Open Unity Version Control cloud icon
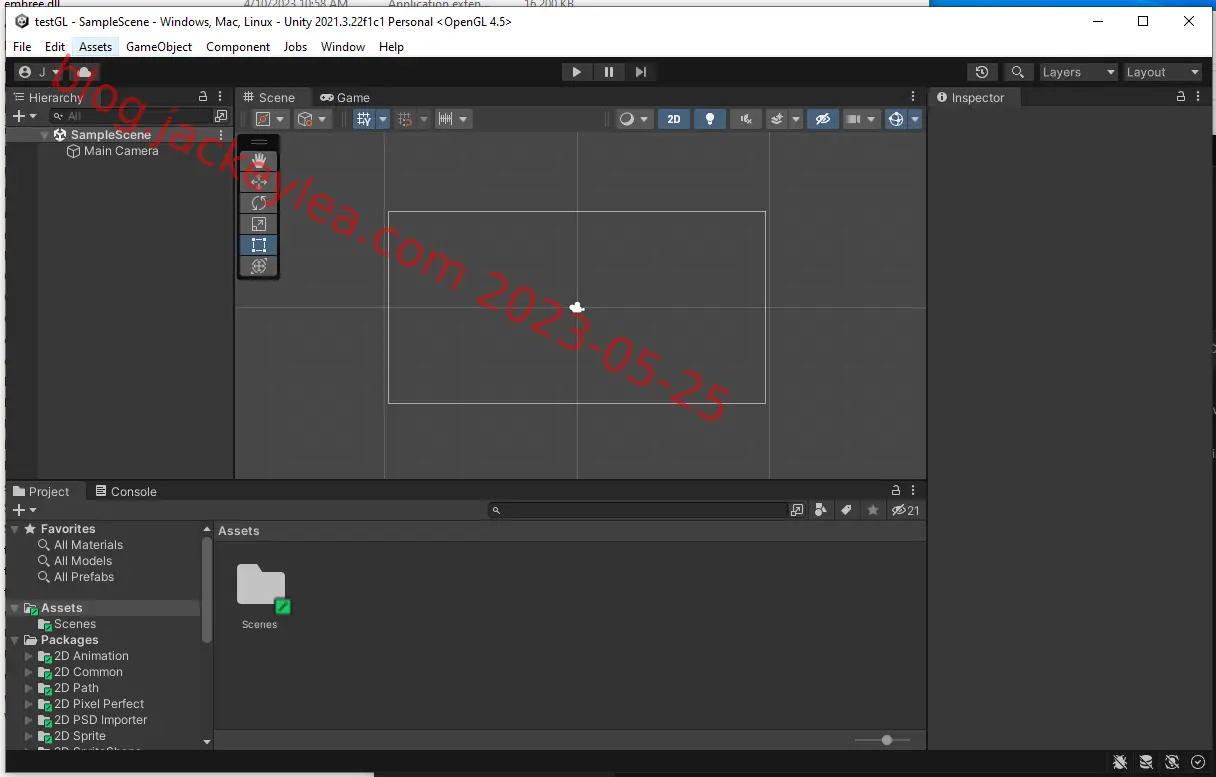This screenshot has height=777, width=1216. 85,72
